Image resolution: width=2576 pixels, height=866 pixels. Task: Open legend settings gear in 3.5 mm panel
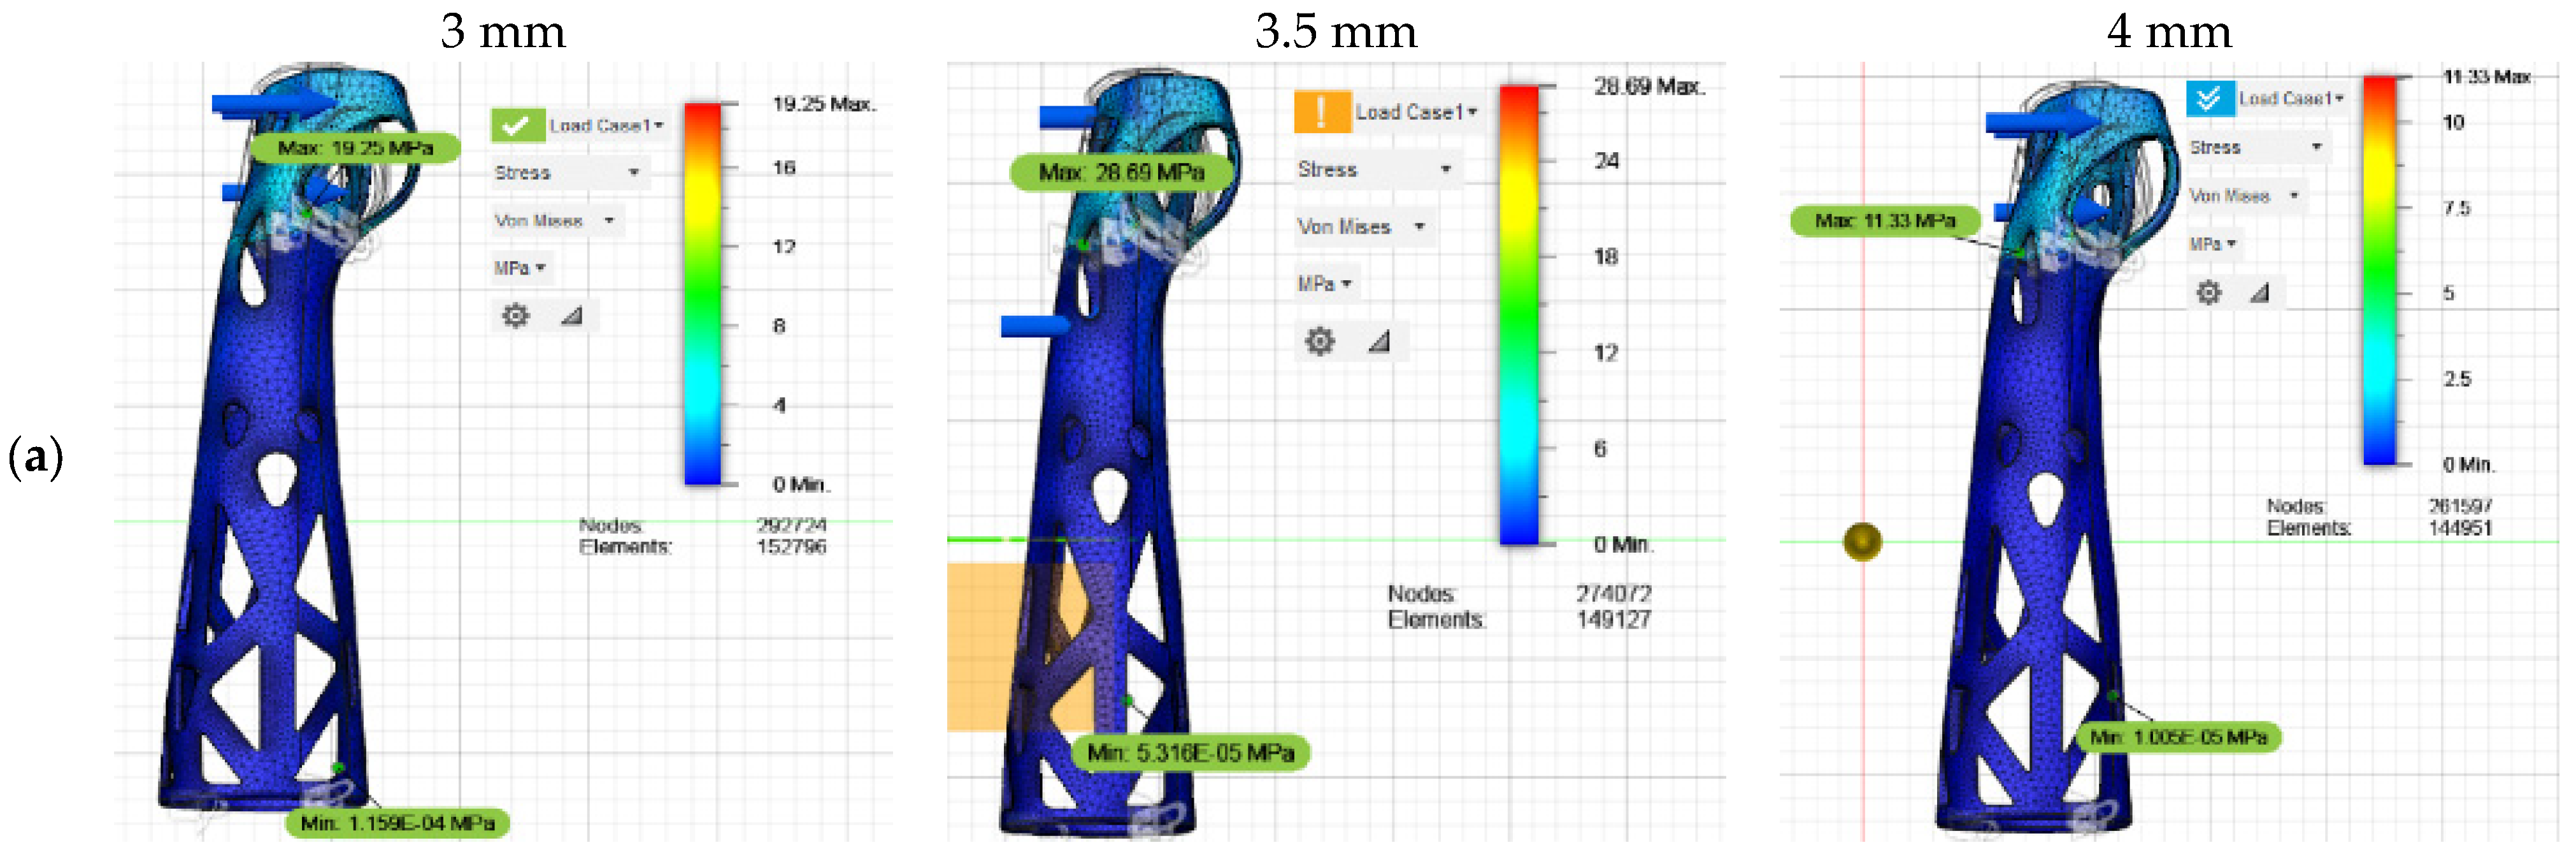pyautogui.click(x=1320, y=341)
